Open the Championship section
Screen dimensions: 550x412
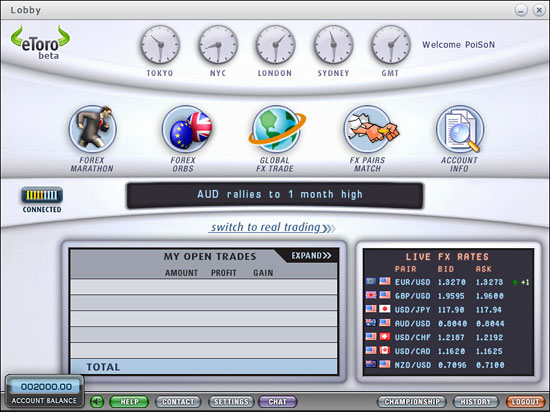click(x=411, y=401)
